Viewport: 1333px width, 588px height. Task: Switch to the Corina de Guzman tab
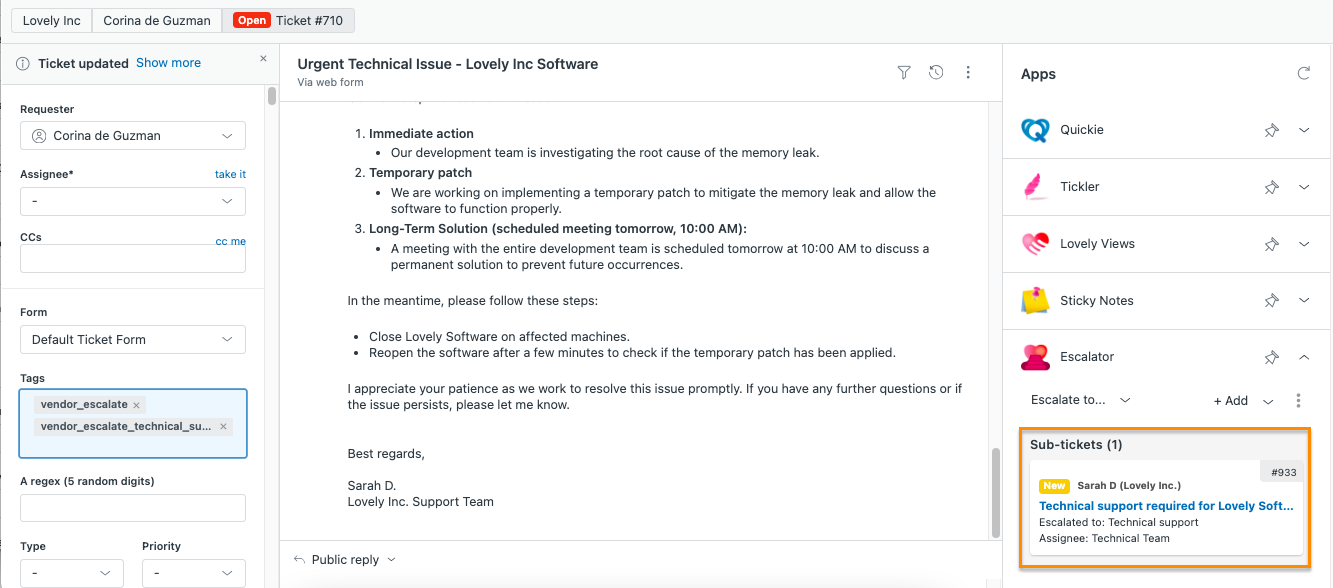[157, 20]
